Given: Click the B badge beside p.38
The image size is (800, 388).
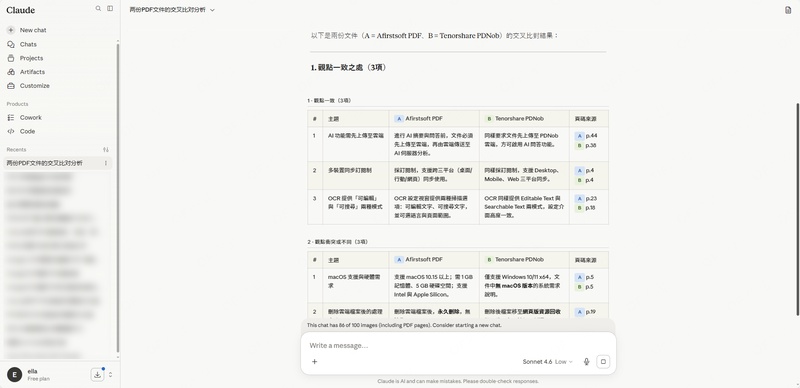Looking at the screenshot, I should tap(579, 146).
